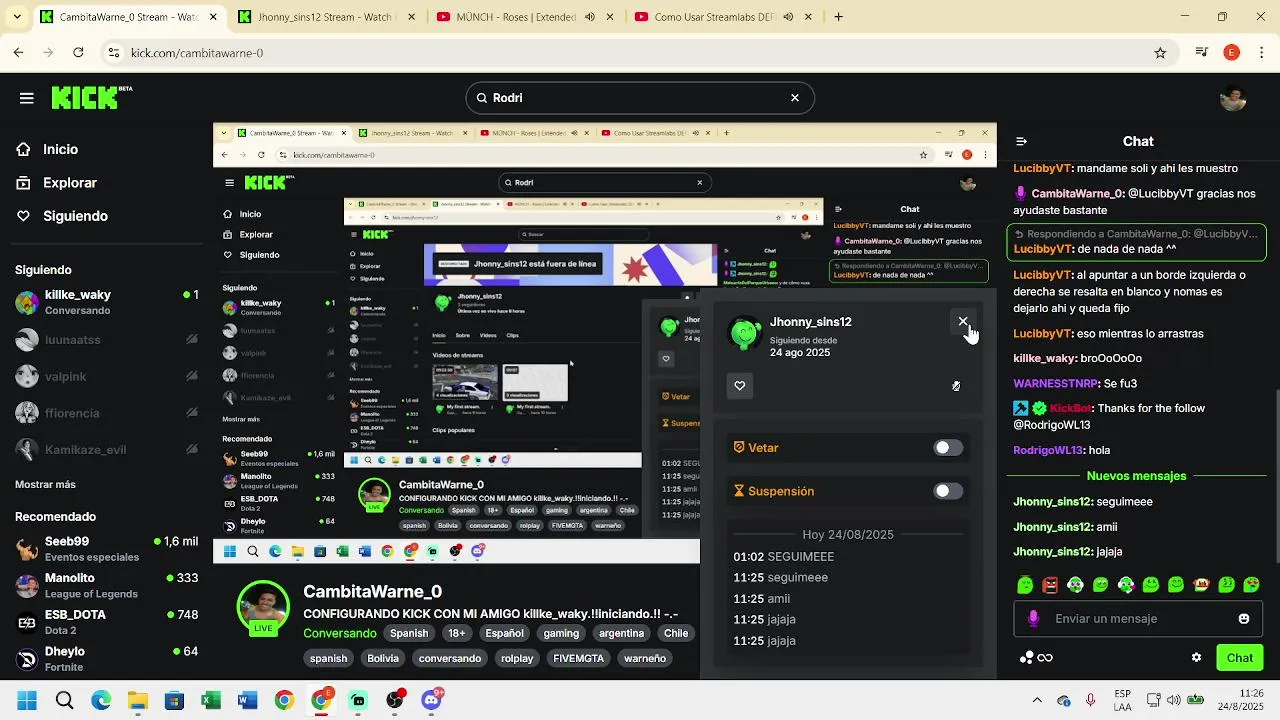The height and width of the screenshot is (720, 1280).
Task: Select the argentina tag
Action: [x=621, y=633]
